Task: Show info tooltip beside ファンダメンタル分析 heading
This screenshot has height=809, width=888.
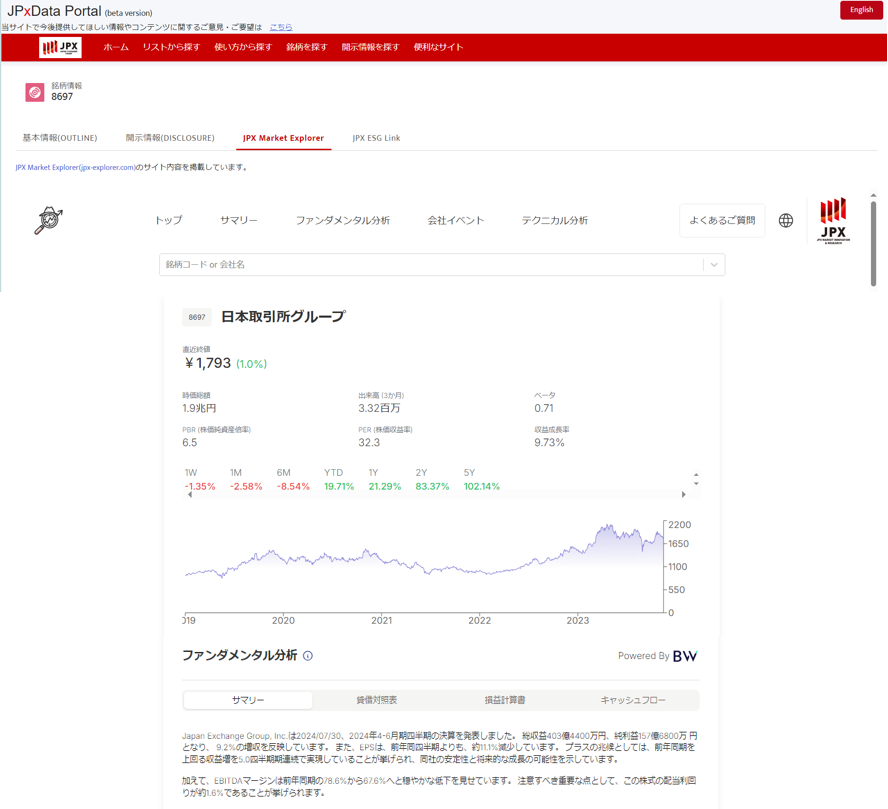Action: point(308,656)
